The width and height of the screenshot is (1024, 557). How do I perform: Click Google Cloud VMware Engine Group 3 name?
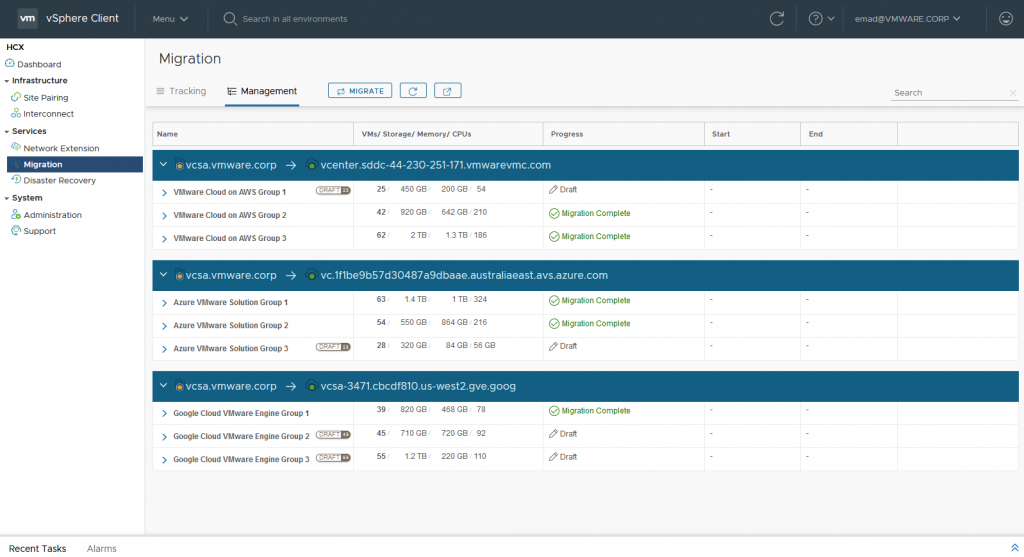pos(241,460)
